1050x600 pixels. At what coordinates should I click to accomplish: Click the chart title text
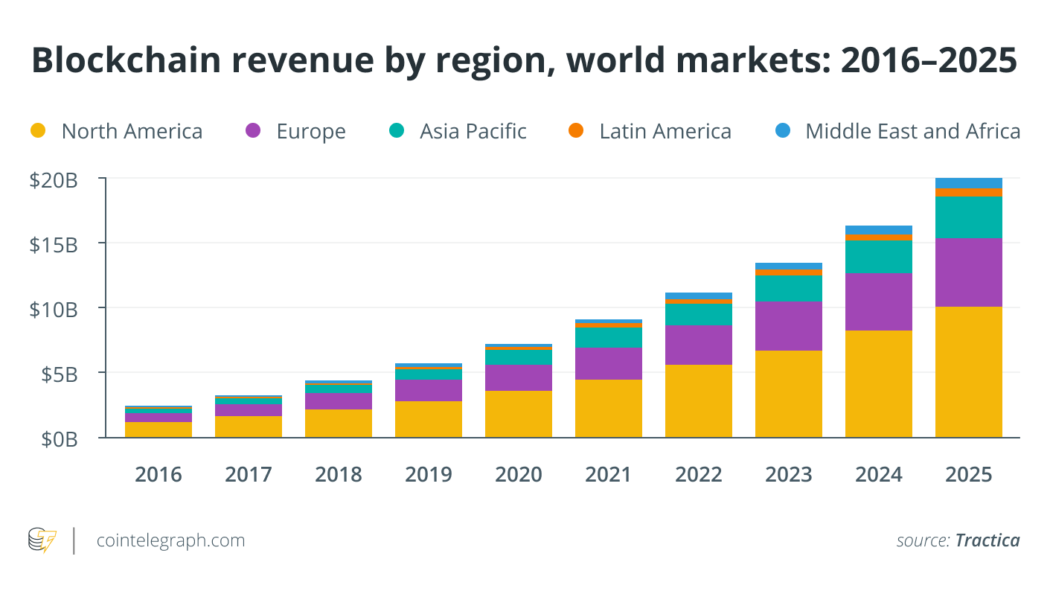click(524, 59)
